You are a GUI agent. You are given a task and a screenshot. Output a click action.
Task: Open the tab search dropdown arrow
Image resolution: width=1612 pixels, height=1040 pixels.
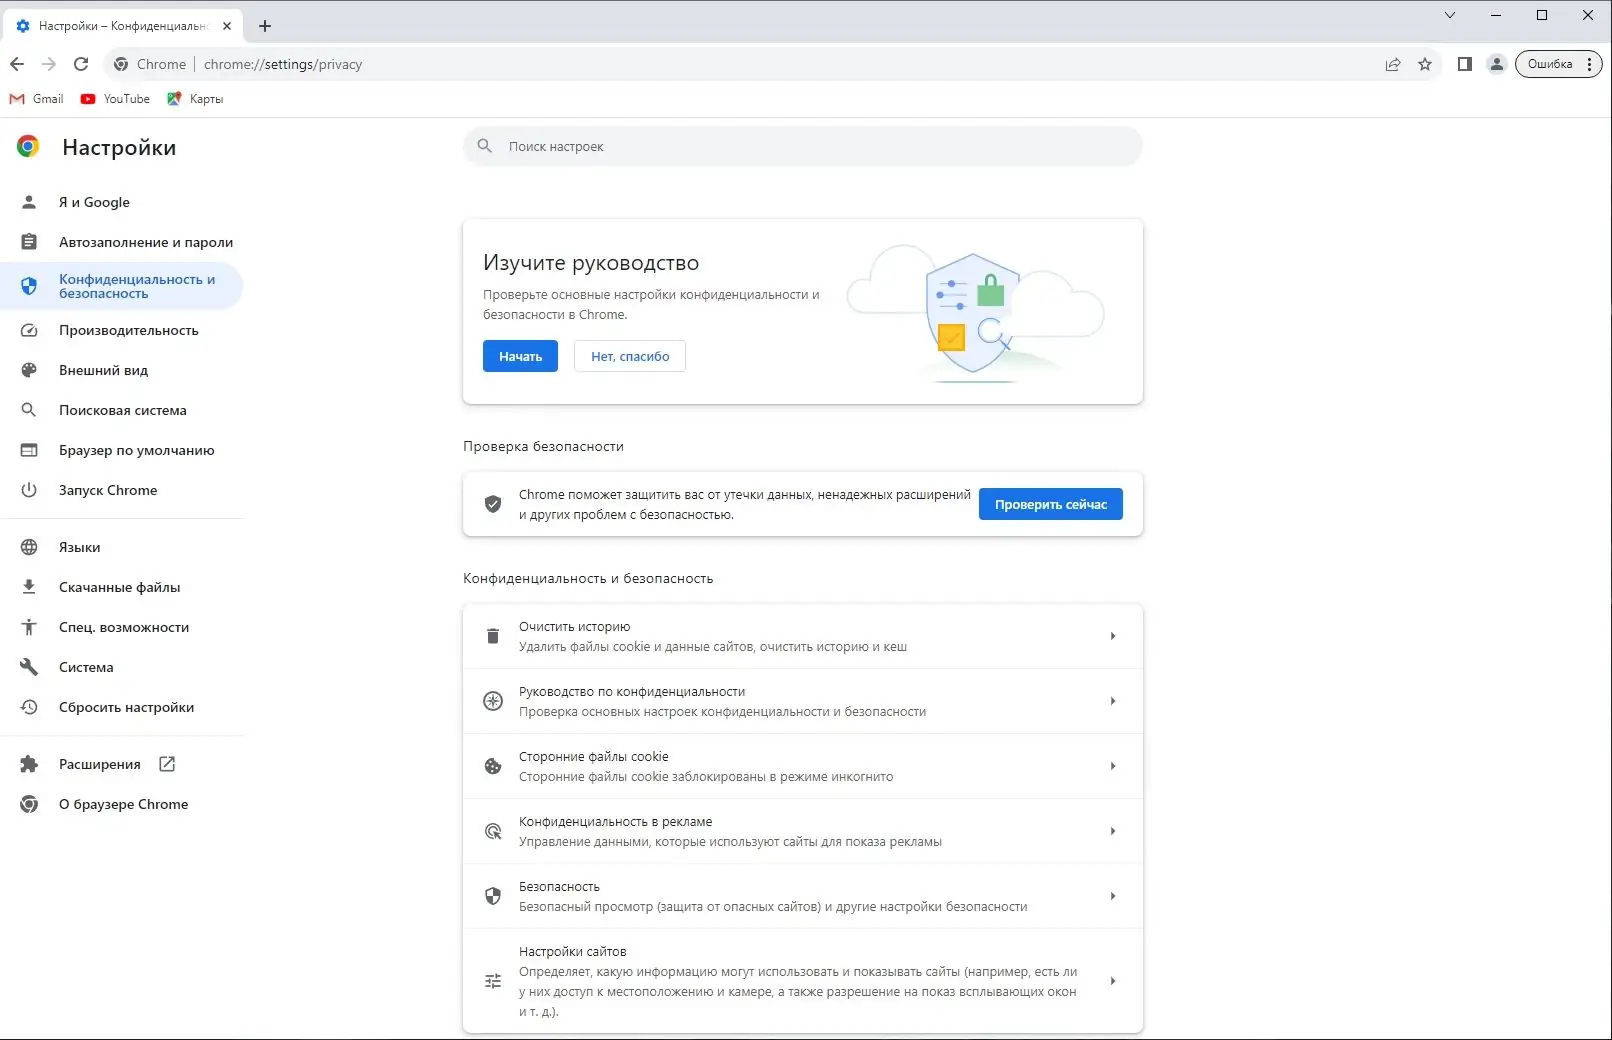click(x=1449, y=15)
